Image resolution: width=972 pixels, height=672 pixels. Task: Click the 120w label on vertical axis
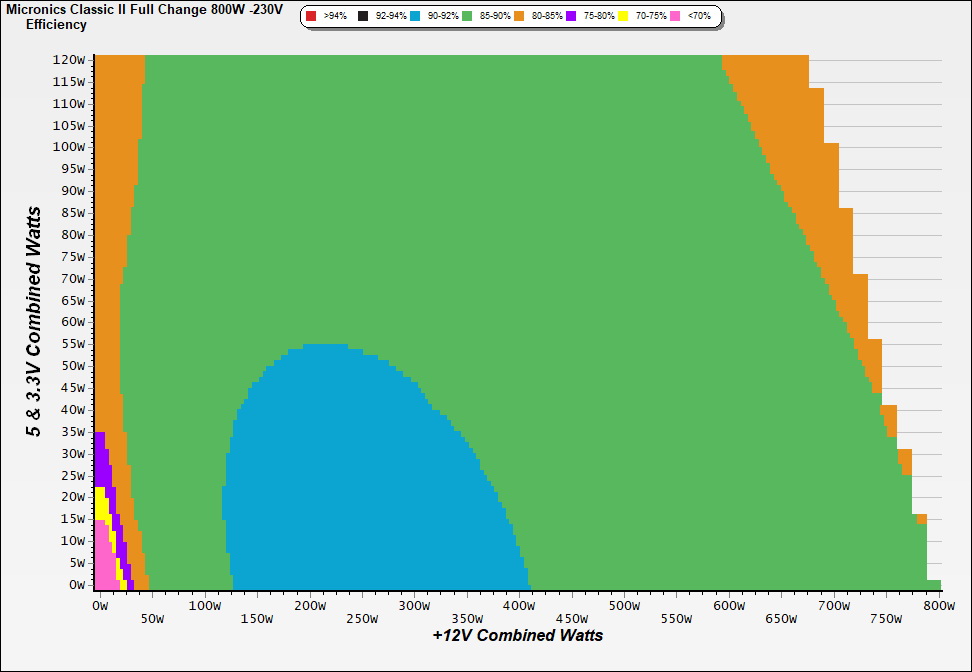[70, 59]
